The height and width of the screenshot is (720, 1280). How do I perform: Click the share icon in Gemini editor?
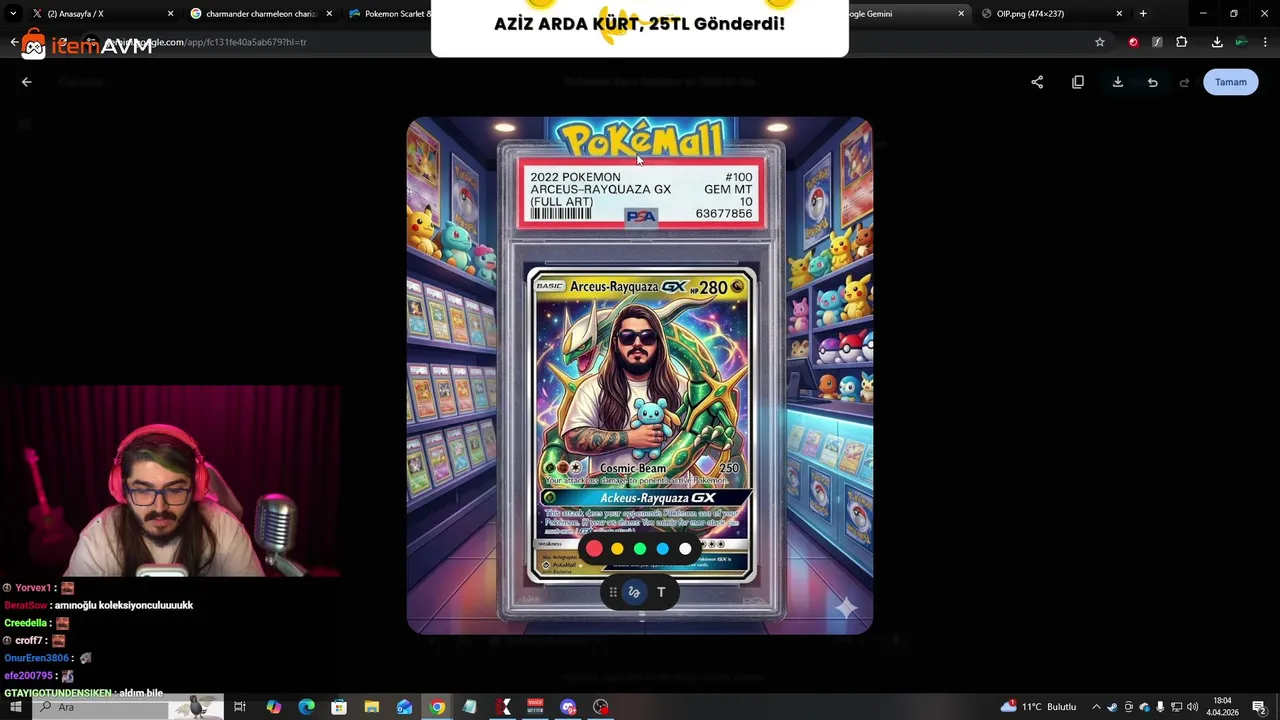(x=1037, y=82)
